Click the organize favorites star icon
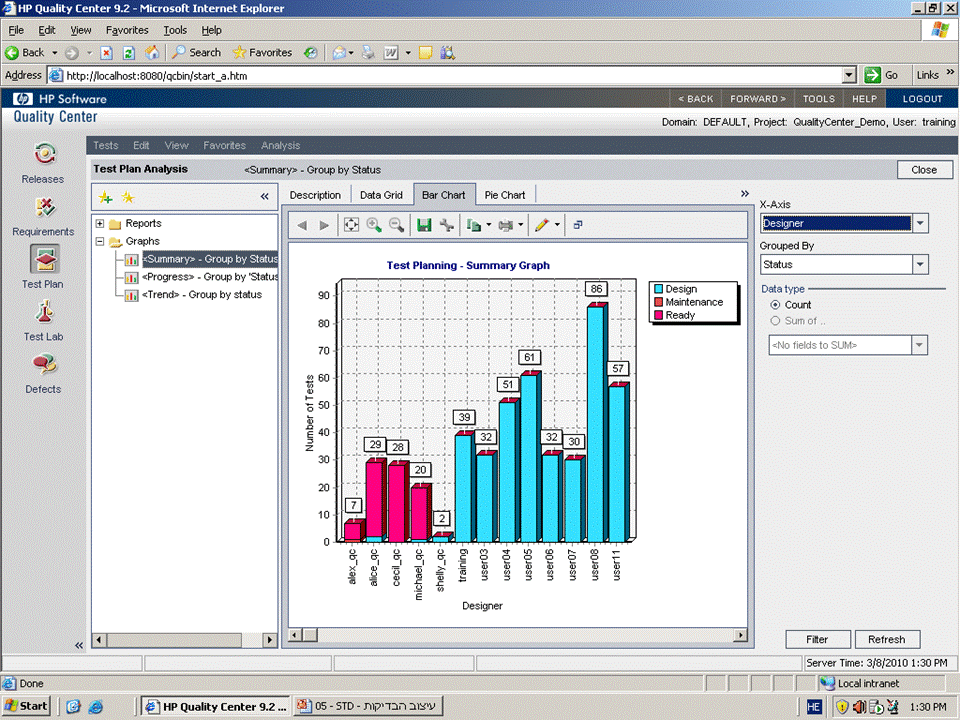Viewport: 960px width, 720px height. (128, 197)
